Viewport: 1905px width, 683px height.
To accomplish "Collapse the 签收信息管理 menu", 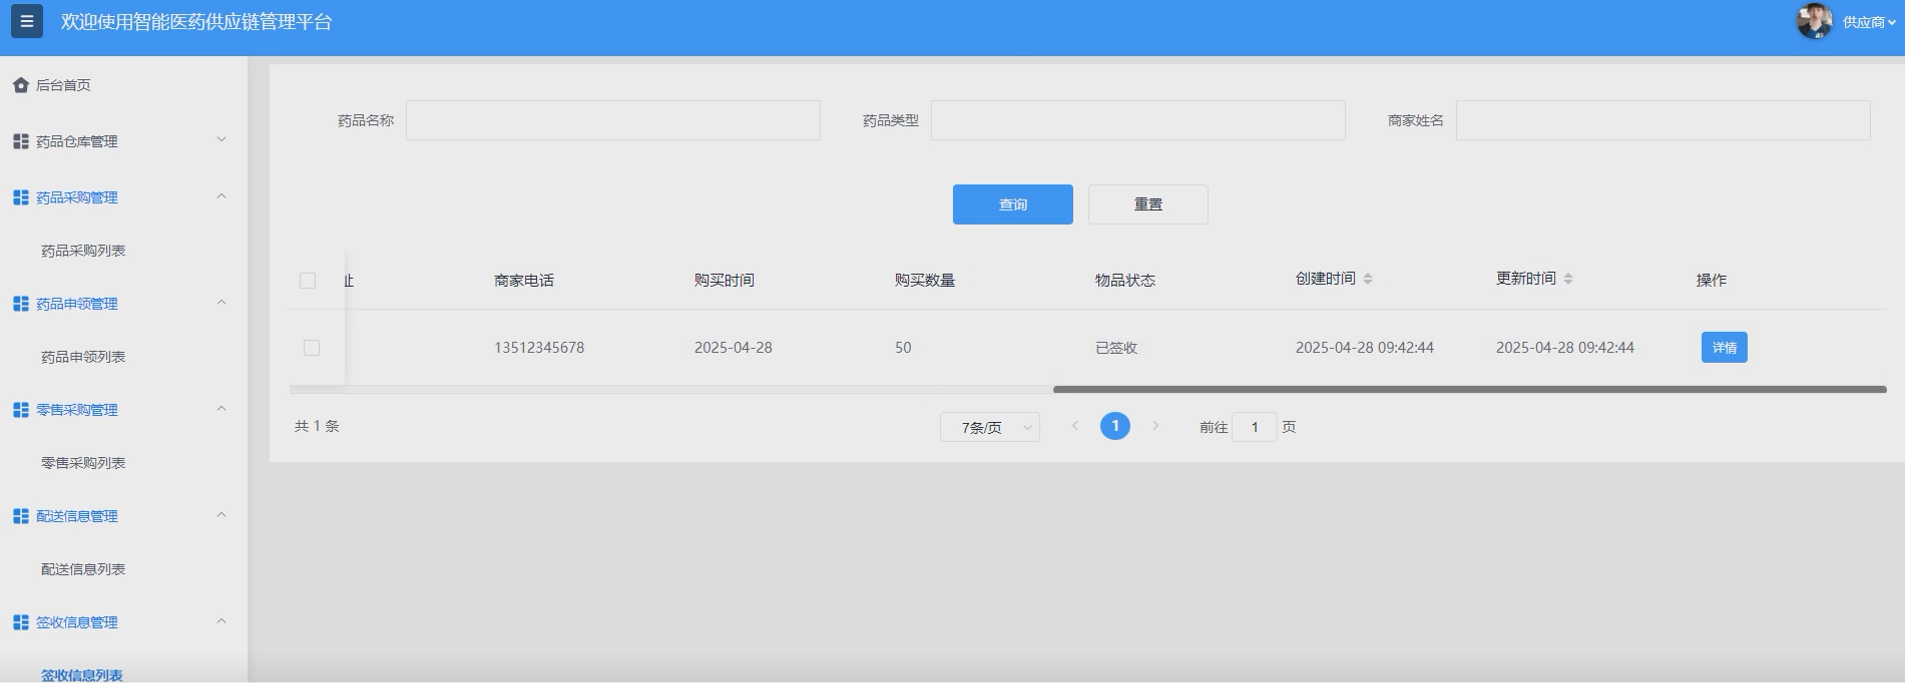I will 222,621.
